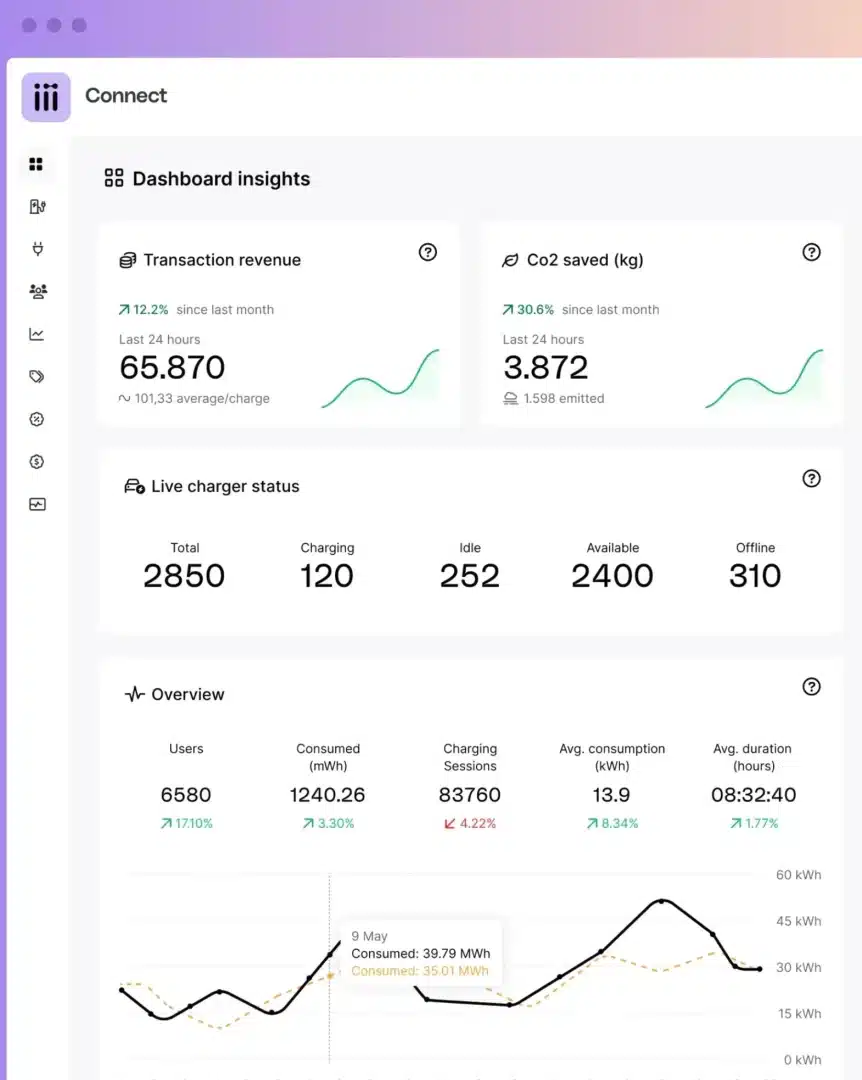This screenshot has height=1080, width=862.
Task: Open the users group sidebar icon
Action: coord(37,291)
